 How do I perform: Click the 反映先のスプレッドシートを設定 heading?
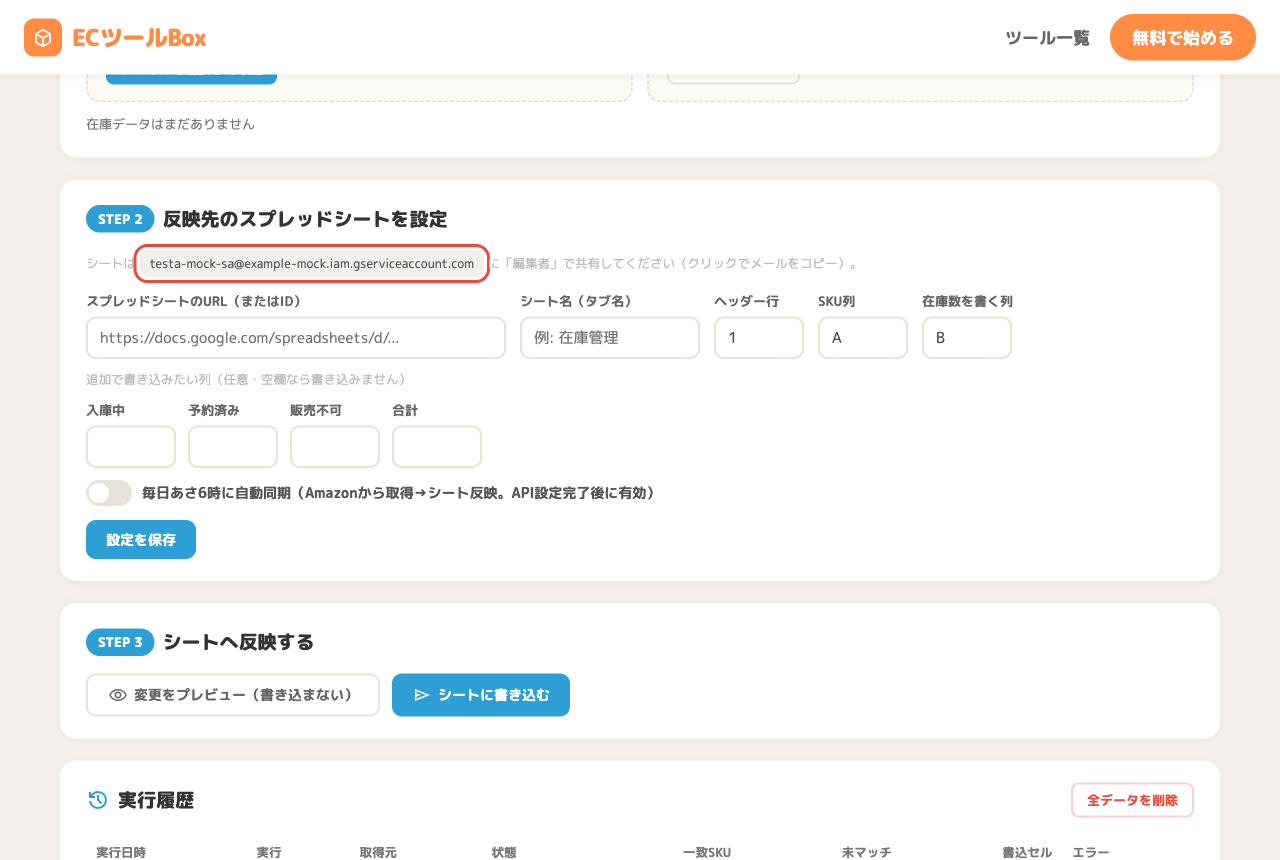click(x=305, y=219)
